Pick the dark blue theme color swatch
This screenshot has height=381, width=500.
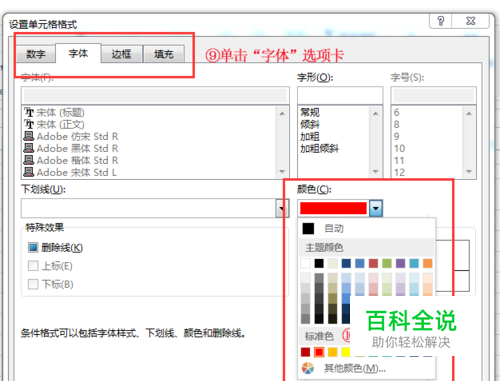(x=346, y=263)
